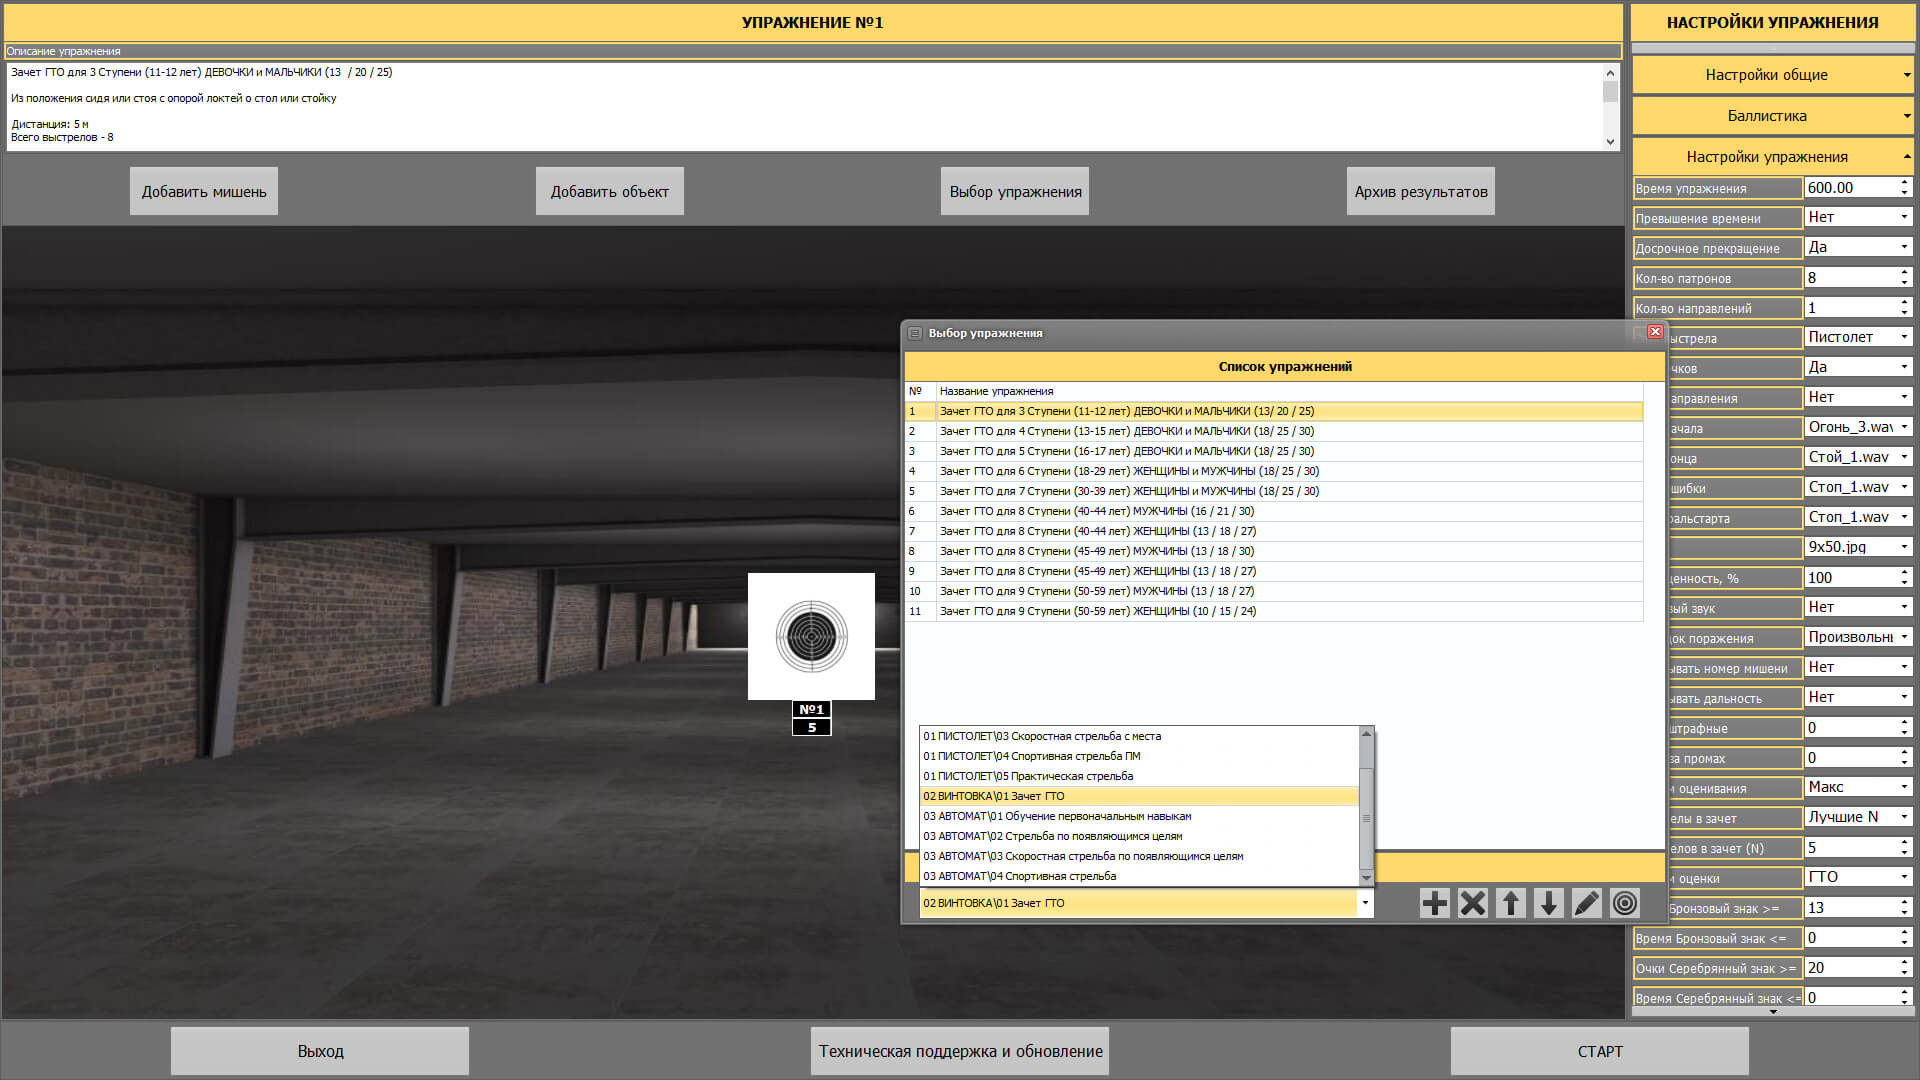Close the Выбор упражнения dialog

click(1655, 332)
